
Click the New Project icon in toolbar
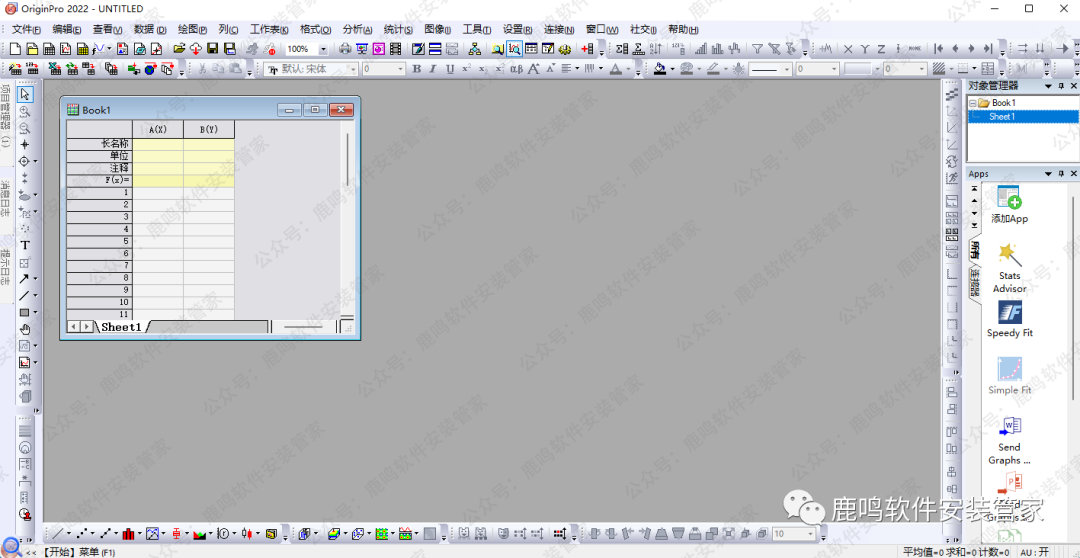point(15,49)
